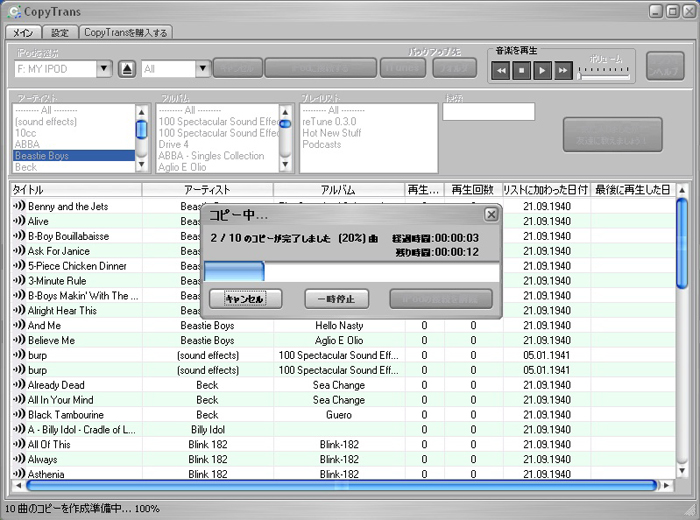Click speaker icon beside Already Dead
The width and height of the screenshot is (700, 520).
point(19,384)
